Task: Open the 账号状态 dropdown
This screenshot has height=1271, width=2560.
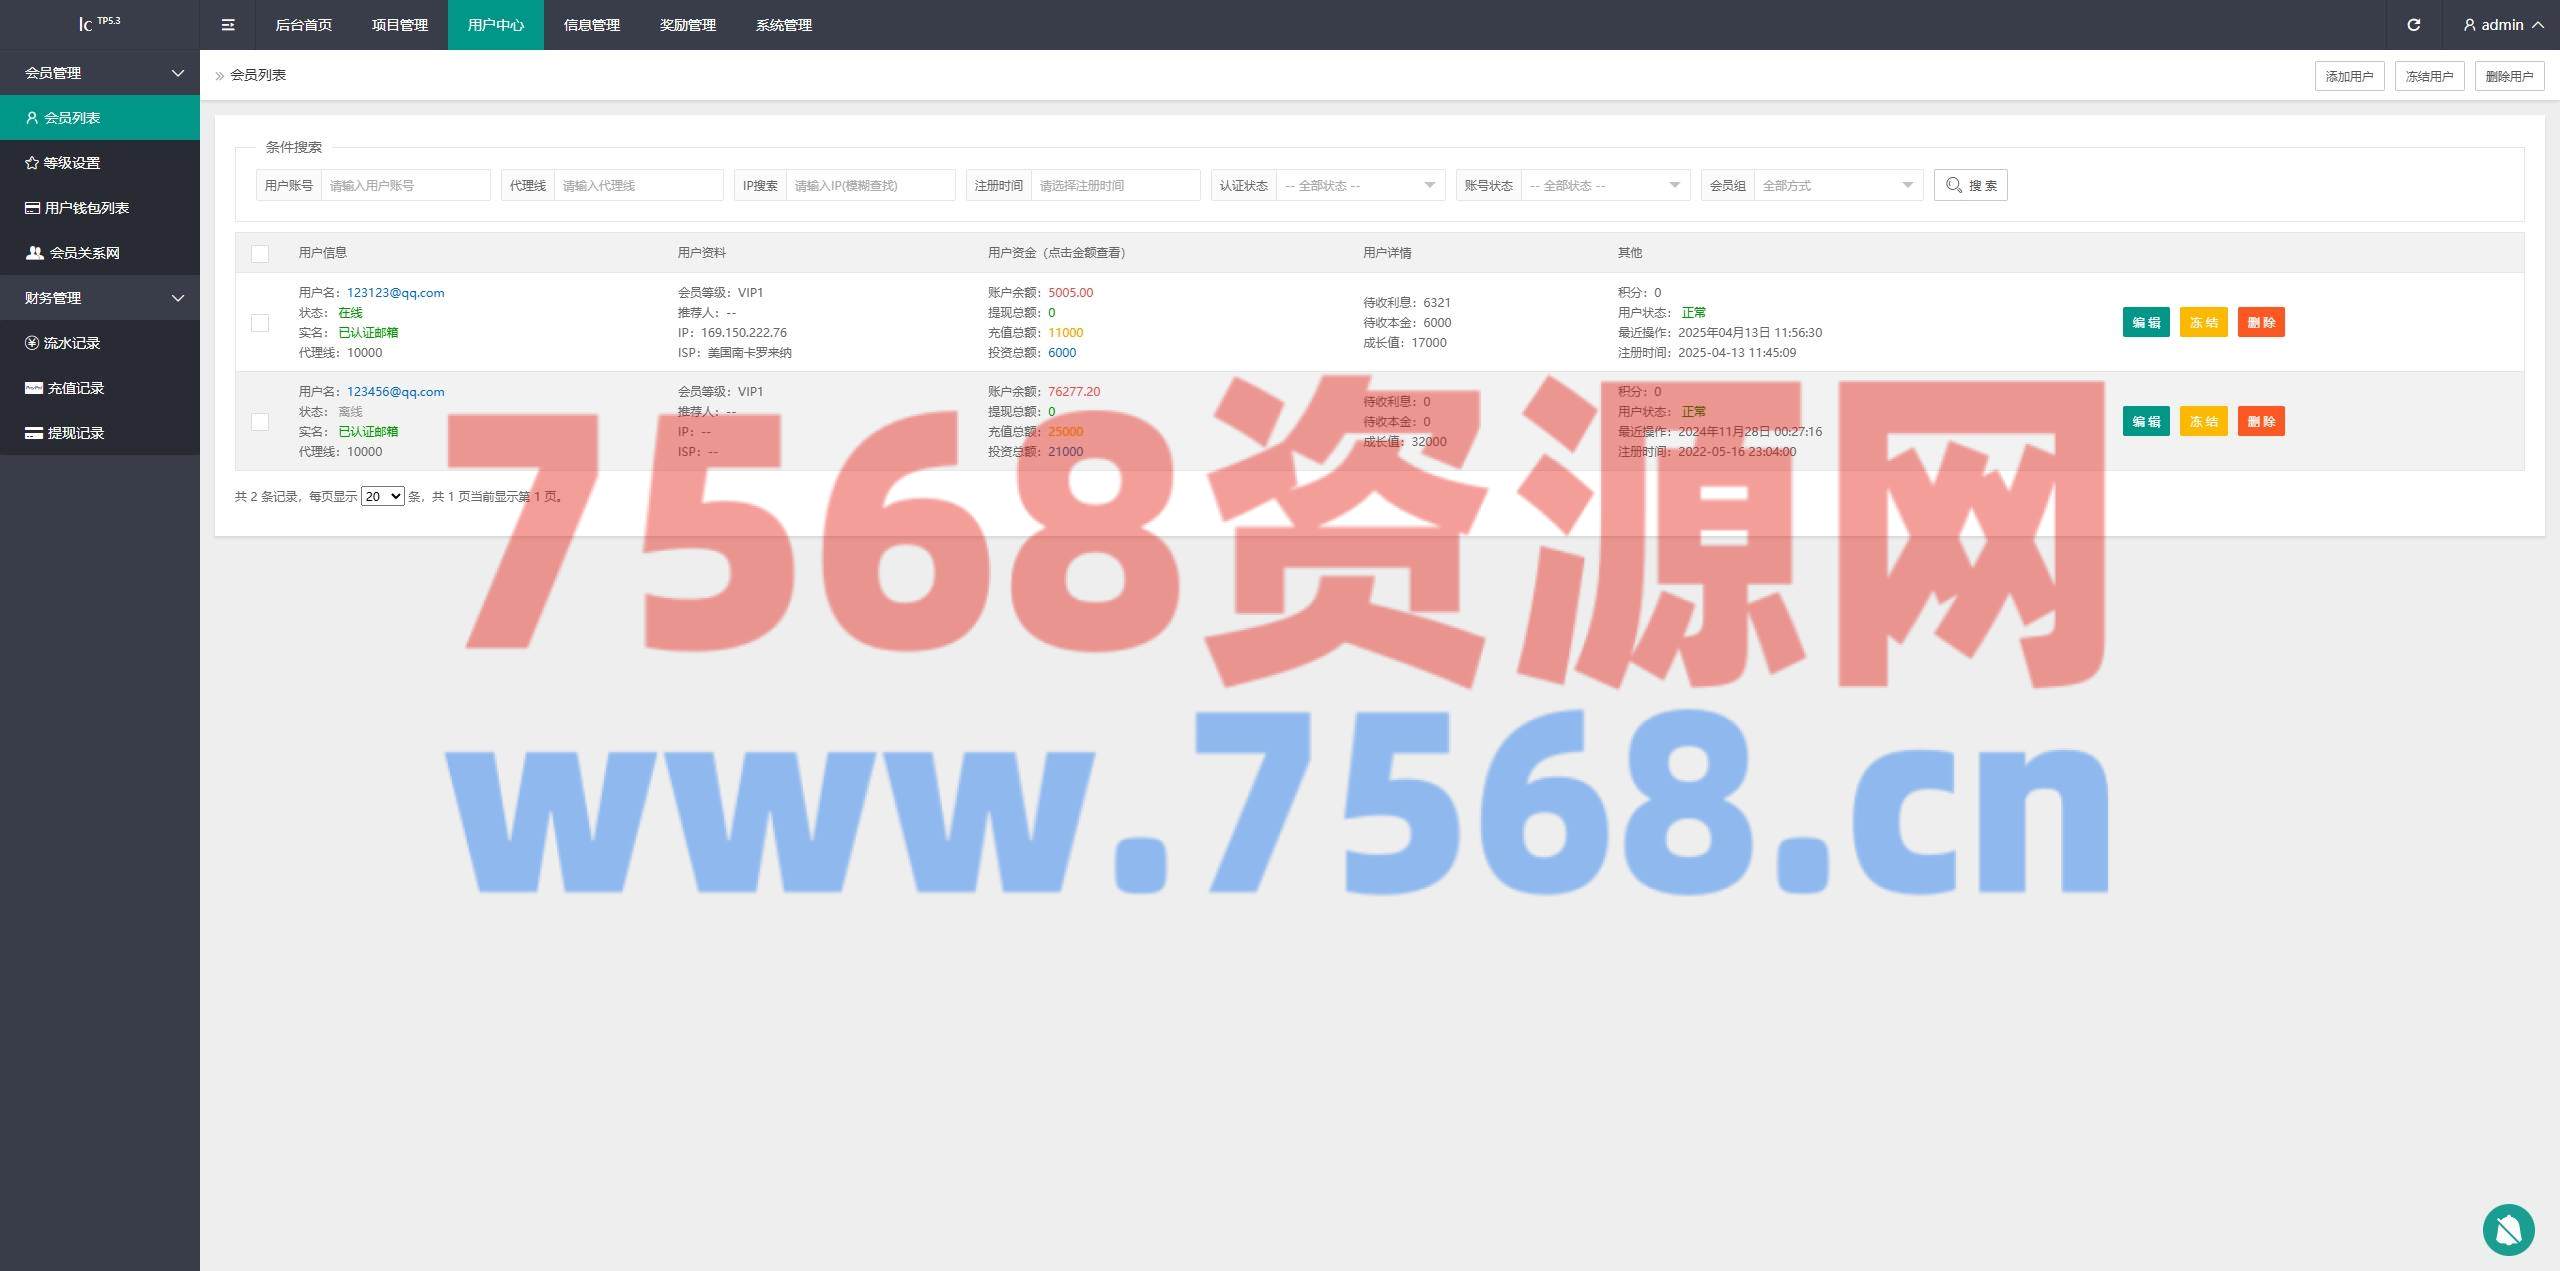Action: [1604, 185]
